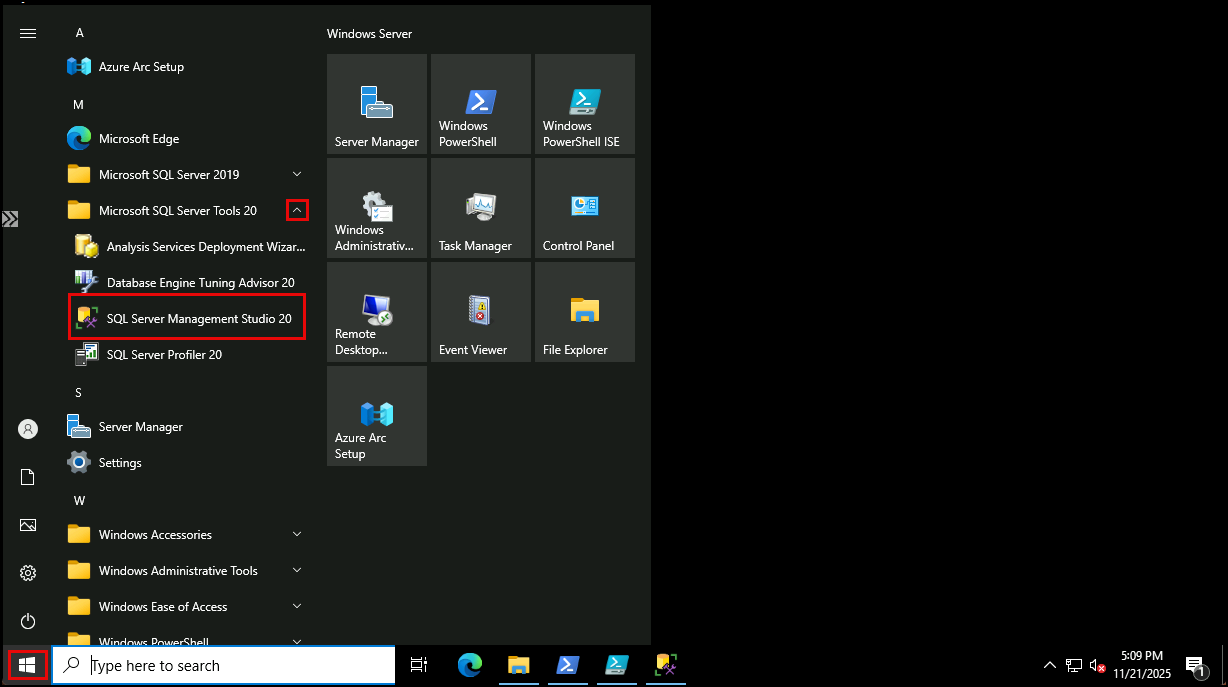Screen dimensions: 1228x687
Task: Open File Explorer from its tile
Action: click(584, 311)
